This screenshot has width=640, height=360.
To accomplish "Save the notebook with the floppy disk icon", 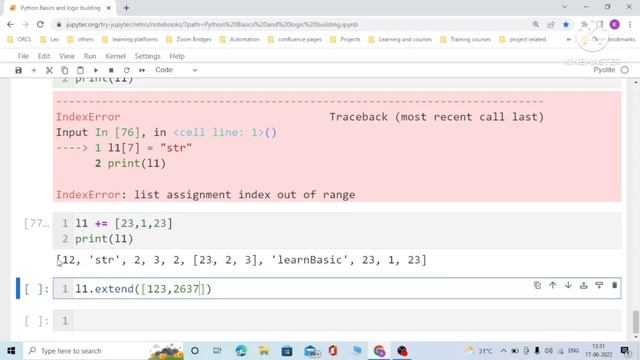I will point(18,70).
